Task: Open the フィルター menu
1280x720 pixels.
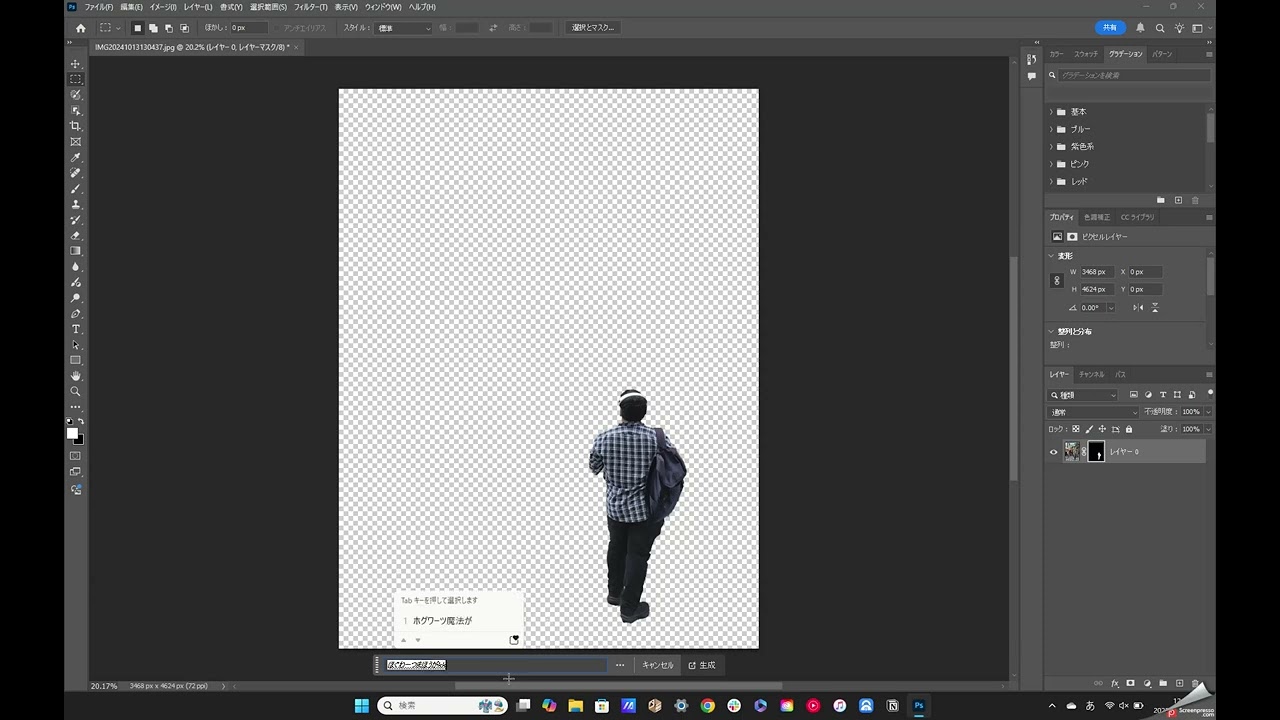Action: [310, 7]
